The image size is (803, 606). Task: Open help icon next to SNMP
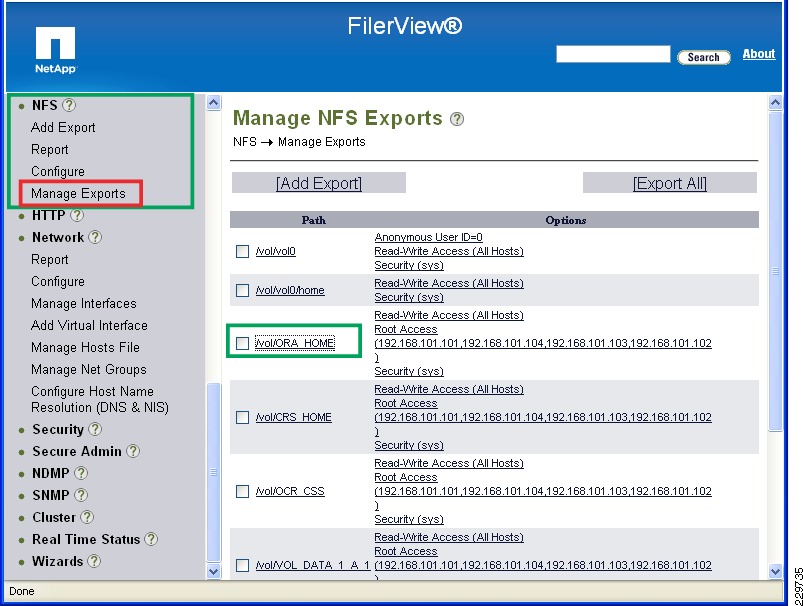[81, 495]
